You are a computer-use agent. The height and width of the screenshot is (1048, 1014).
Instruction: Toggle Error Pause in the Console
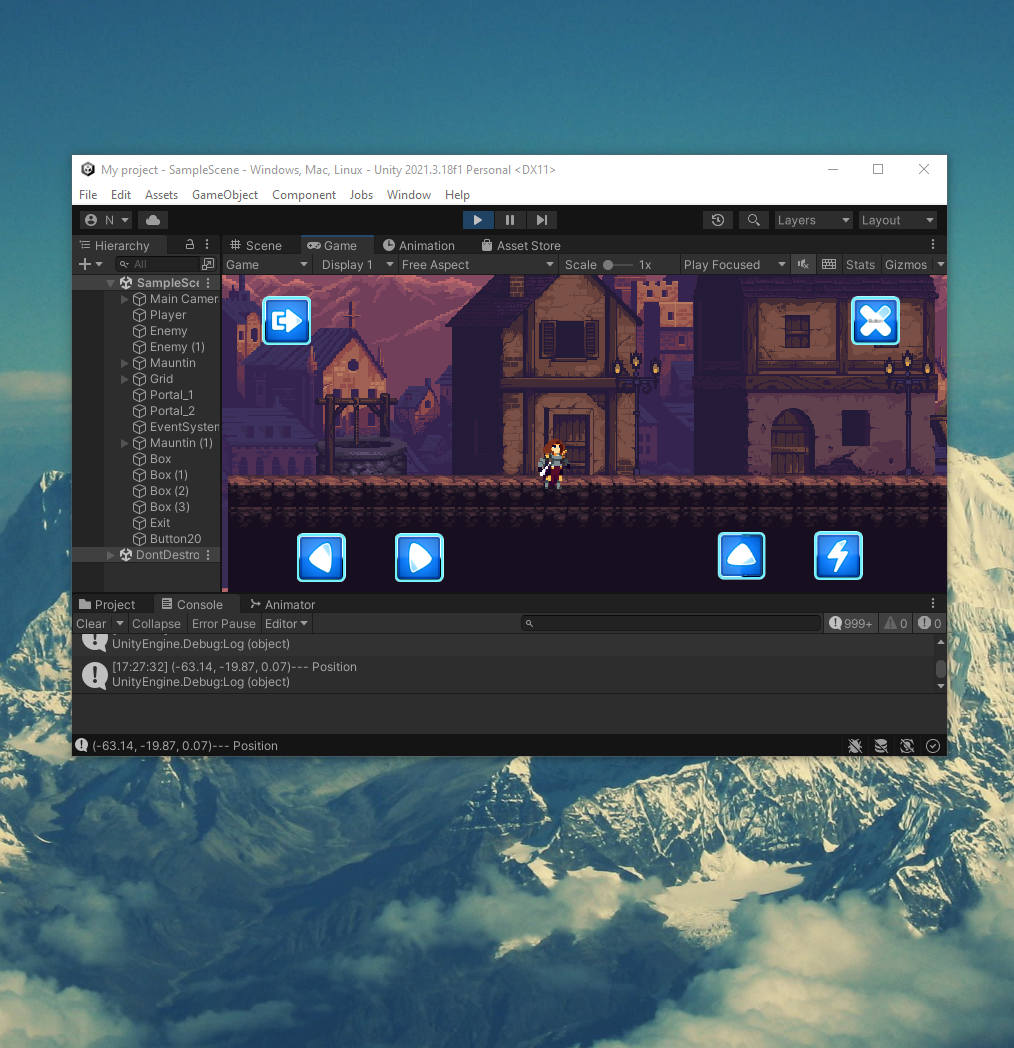pos(224,624)
